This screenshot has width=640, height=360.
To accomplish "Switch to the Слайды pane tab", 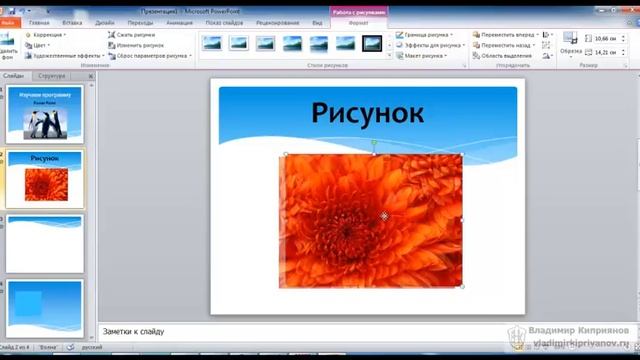I will [x=13, y=76].
